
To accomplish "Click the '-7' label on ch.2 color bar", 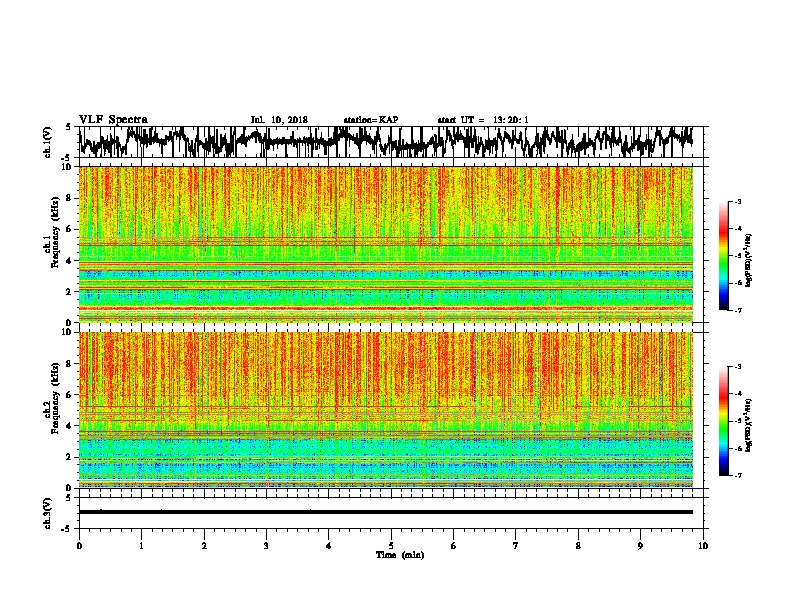I will (737, 476).
